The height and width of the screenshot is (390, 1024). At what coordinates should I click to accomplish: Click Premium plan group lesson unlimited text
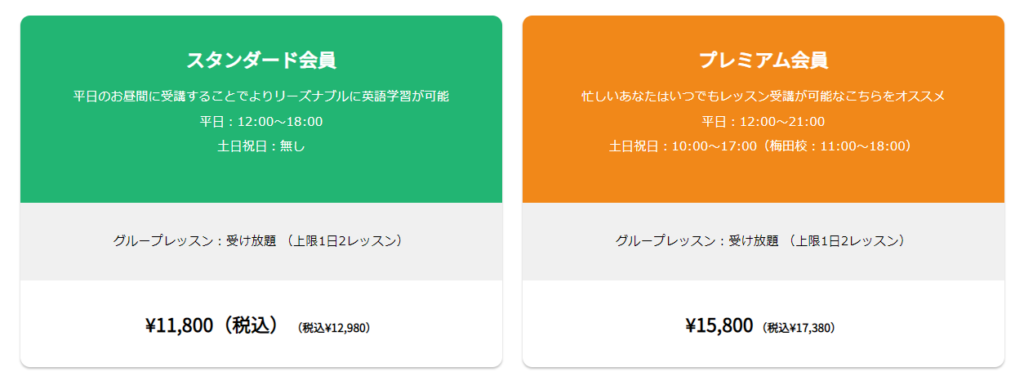coord(763,241)
